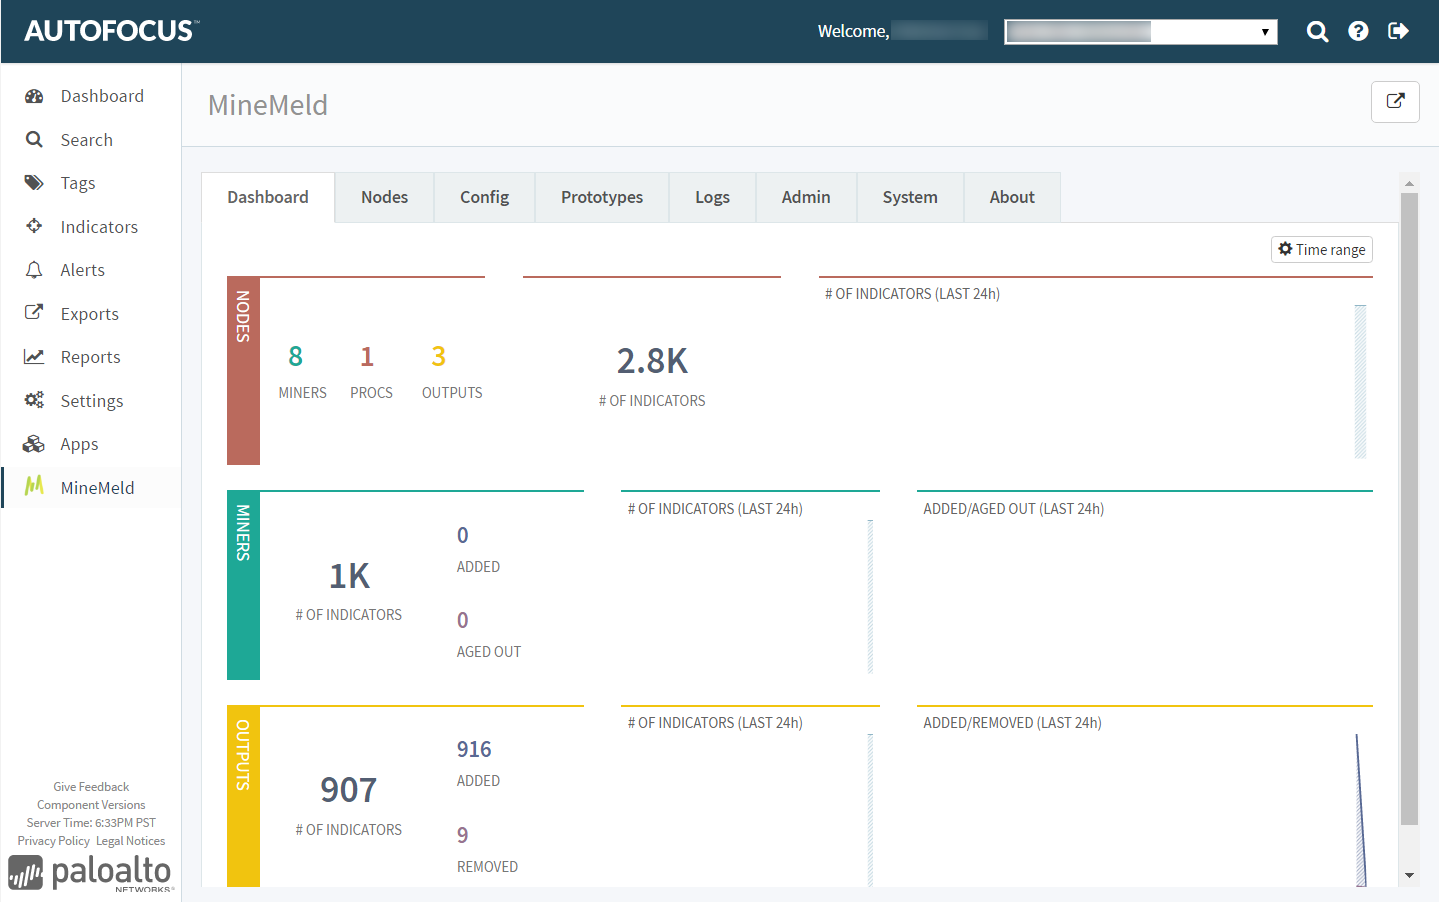The height and width of the screenshot is (902, 1439).
Task: Click the MINERS count number 8
Action: point(295,357)
